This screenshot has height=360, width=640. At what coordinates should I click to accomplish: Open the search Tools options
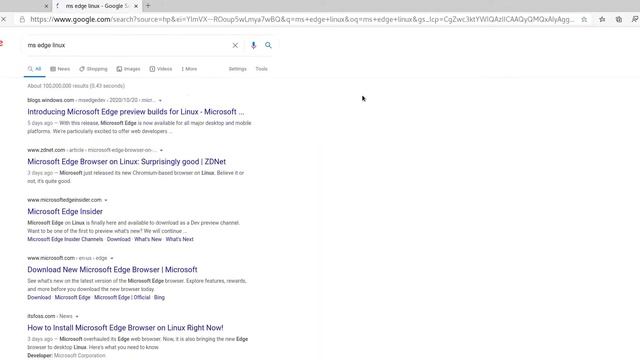[262, 69]
